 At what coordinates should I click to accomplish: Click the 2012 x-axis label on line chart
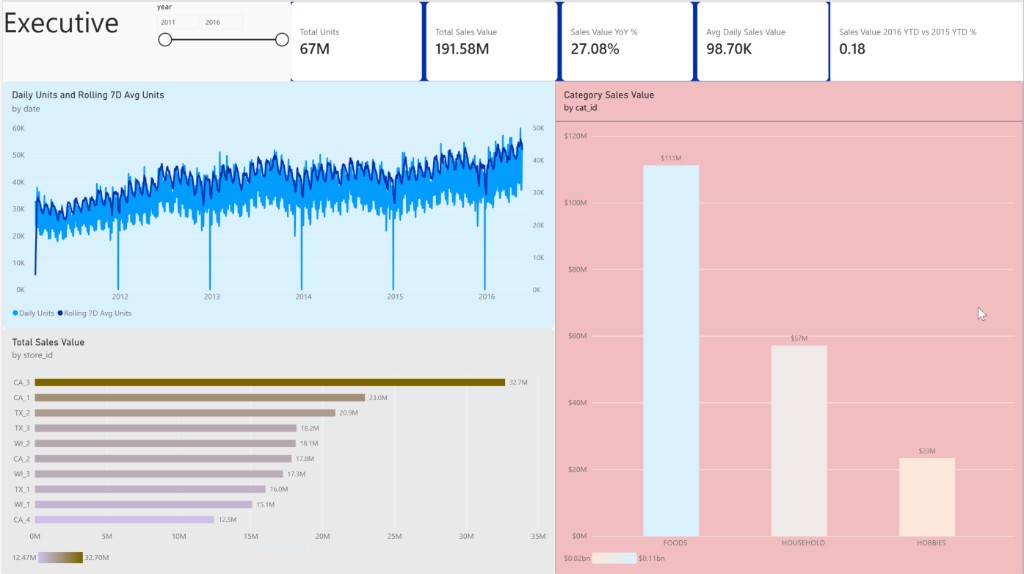pyautogui.click(x=120, y=296)
